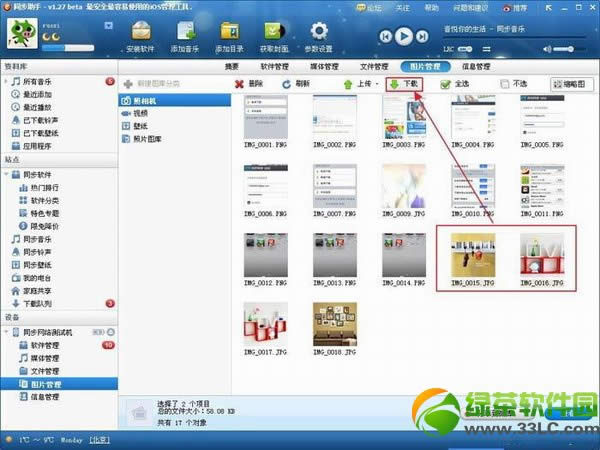
Task: Play the current music track
Action: [x=404, y=36]
